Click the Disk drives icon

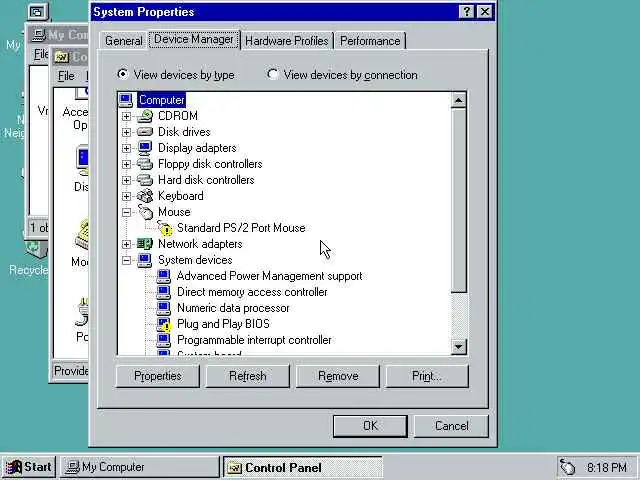click(145, 132)
